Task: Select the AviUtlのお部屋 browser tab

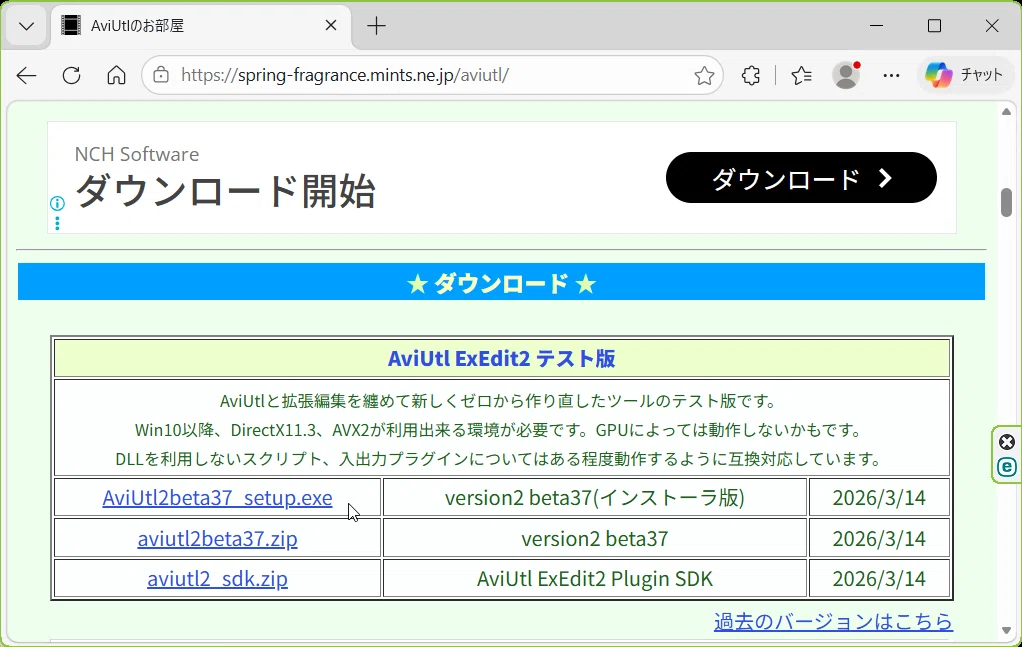Action: coord(201,26)
